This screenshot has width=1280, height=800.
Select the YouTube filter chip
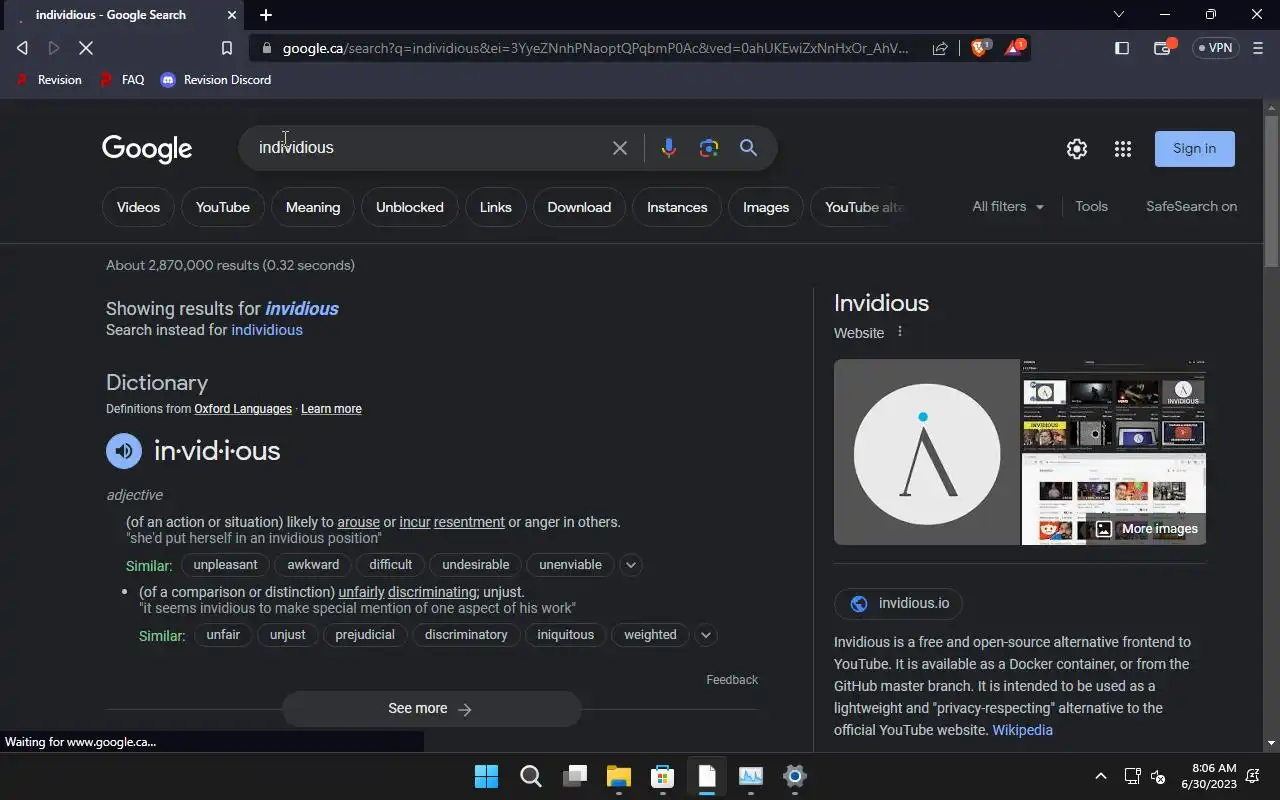[223, 207]
